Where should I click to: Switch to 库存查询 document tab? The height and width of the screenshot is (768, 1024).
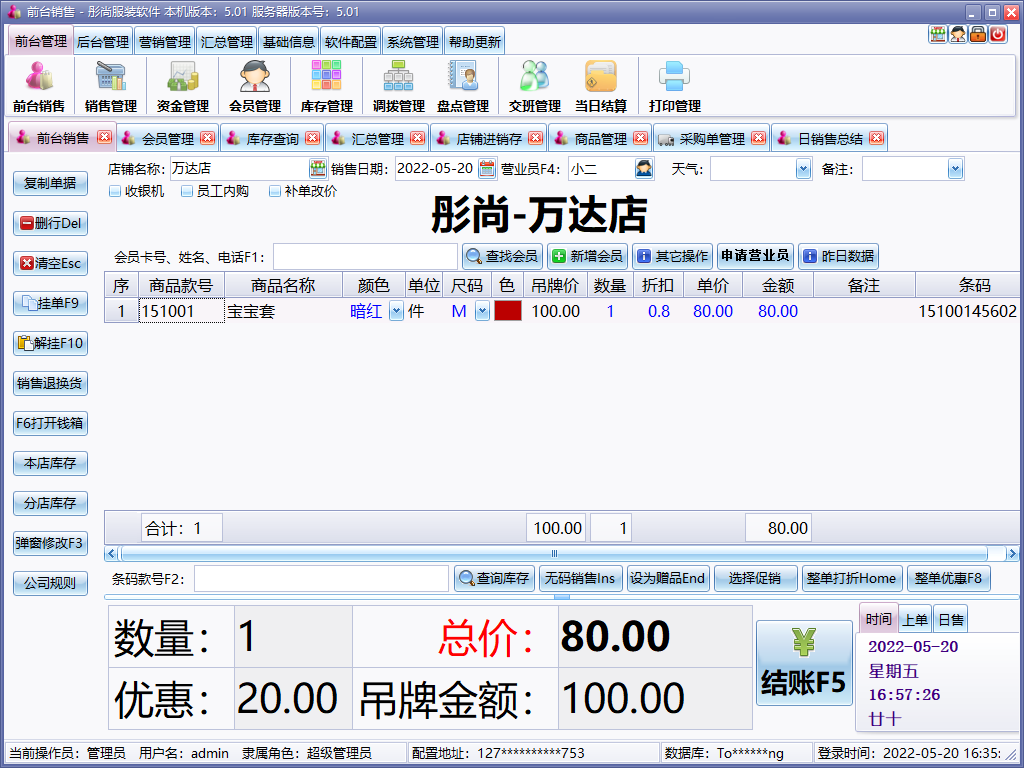tap(272, 138)
